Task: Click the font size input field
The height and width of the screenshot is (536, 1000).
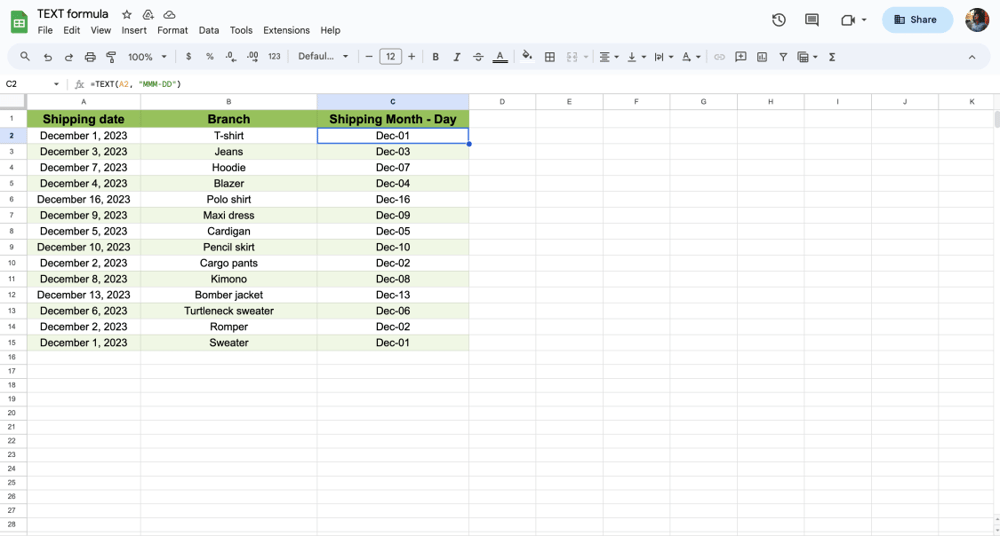Action: tap(390, 57)
